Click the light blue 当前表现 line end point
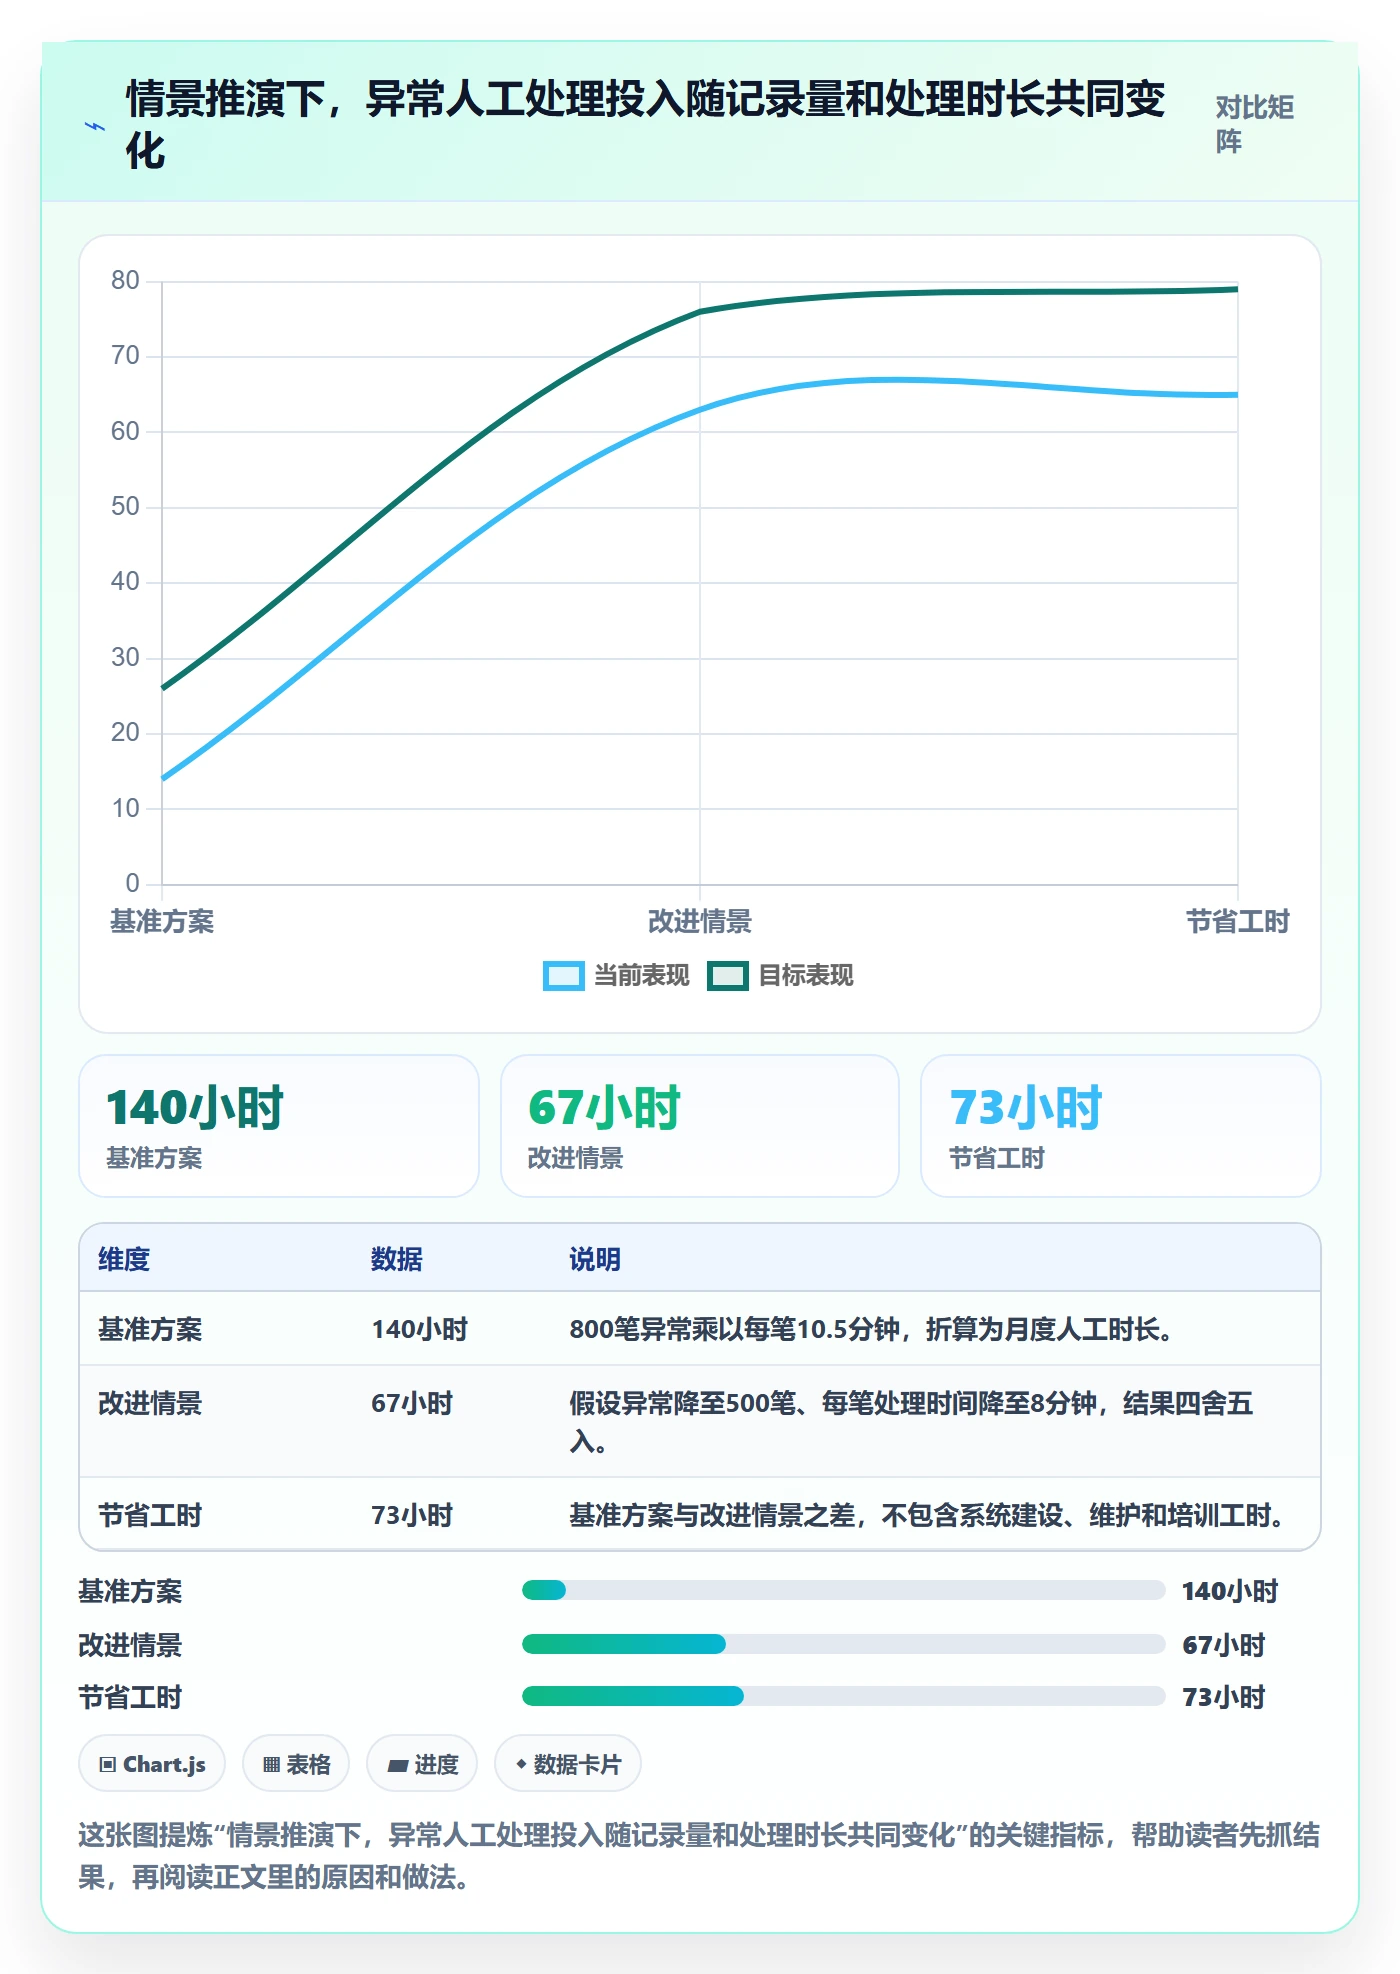 coord(1237,395)
